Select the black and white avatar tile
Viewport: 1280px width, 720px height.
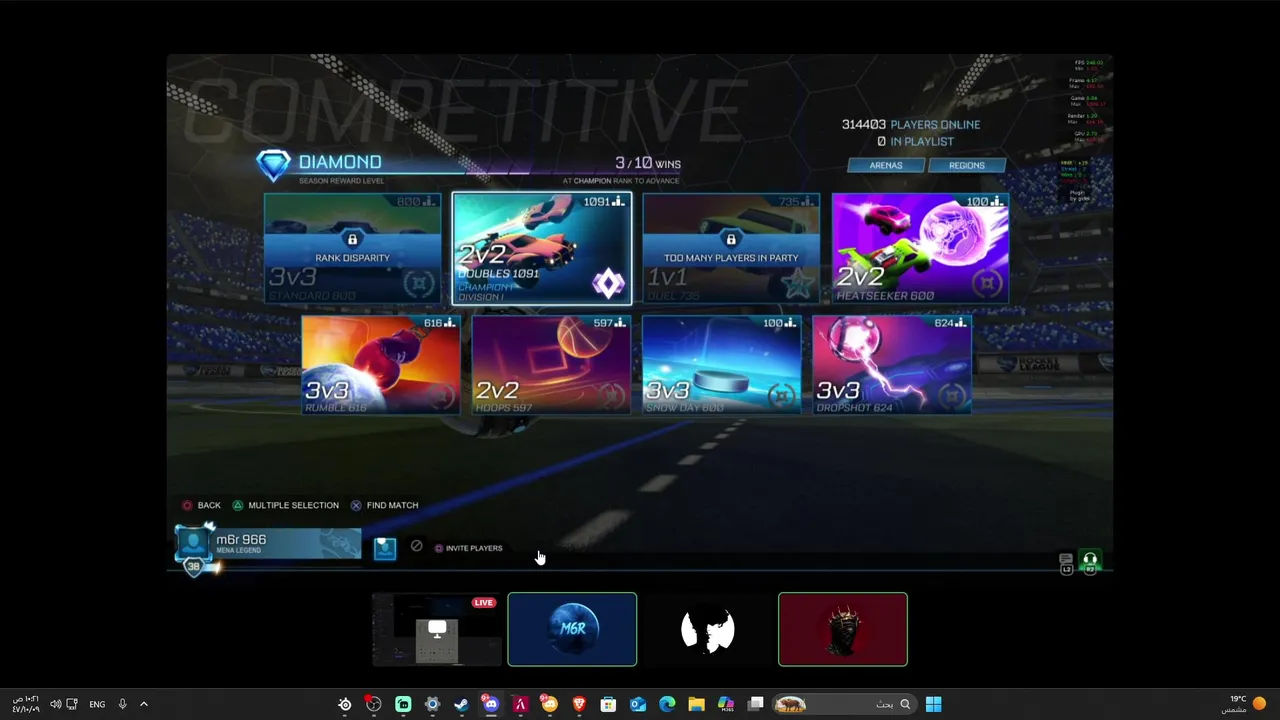point(708,629)
